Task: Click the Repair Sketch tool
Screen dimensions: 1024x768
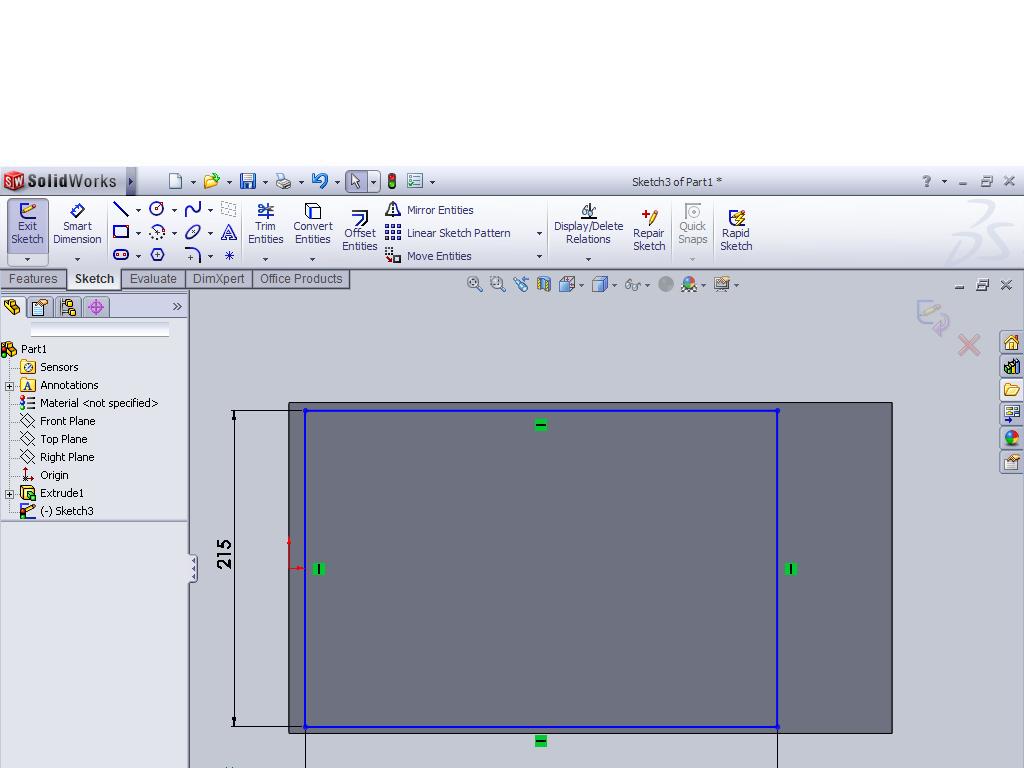Action: (x=648, y=231)
